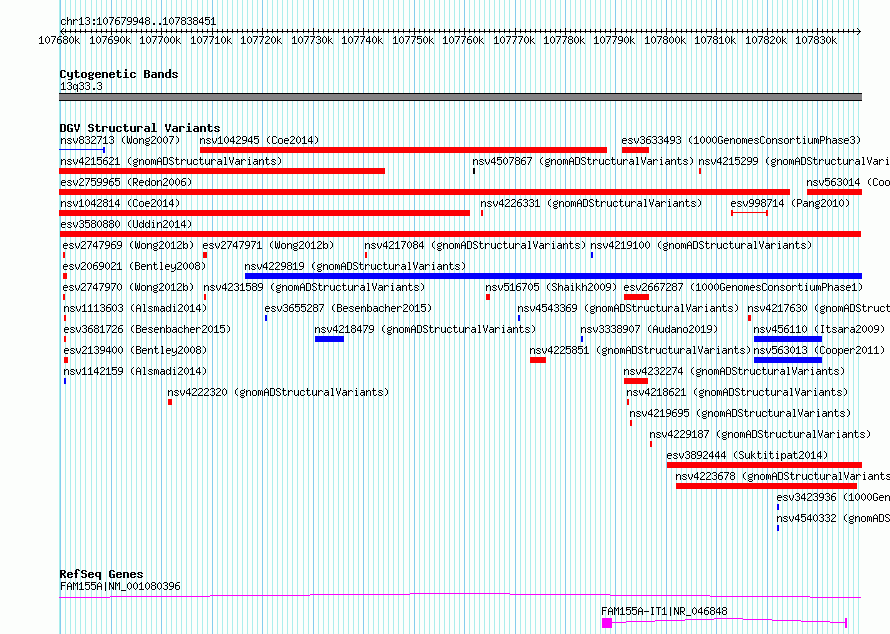Open variant nsv4543369 label
Image resolution: width=890 pixels, height=634 pixels.
point(628,308)
